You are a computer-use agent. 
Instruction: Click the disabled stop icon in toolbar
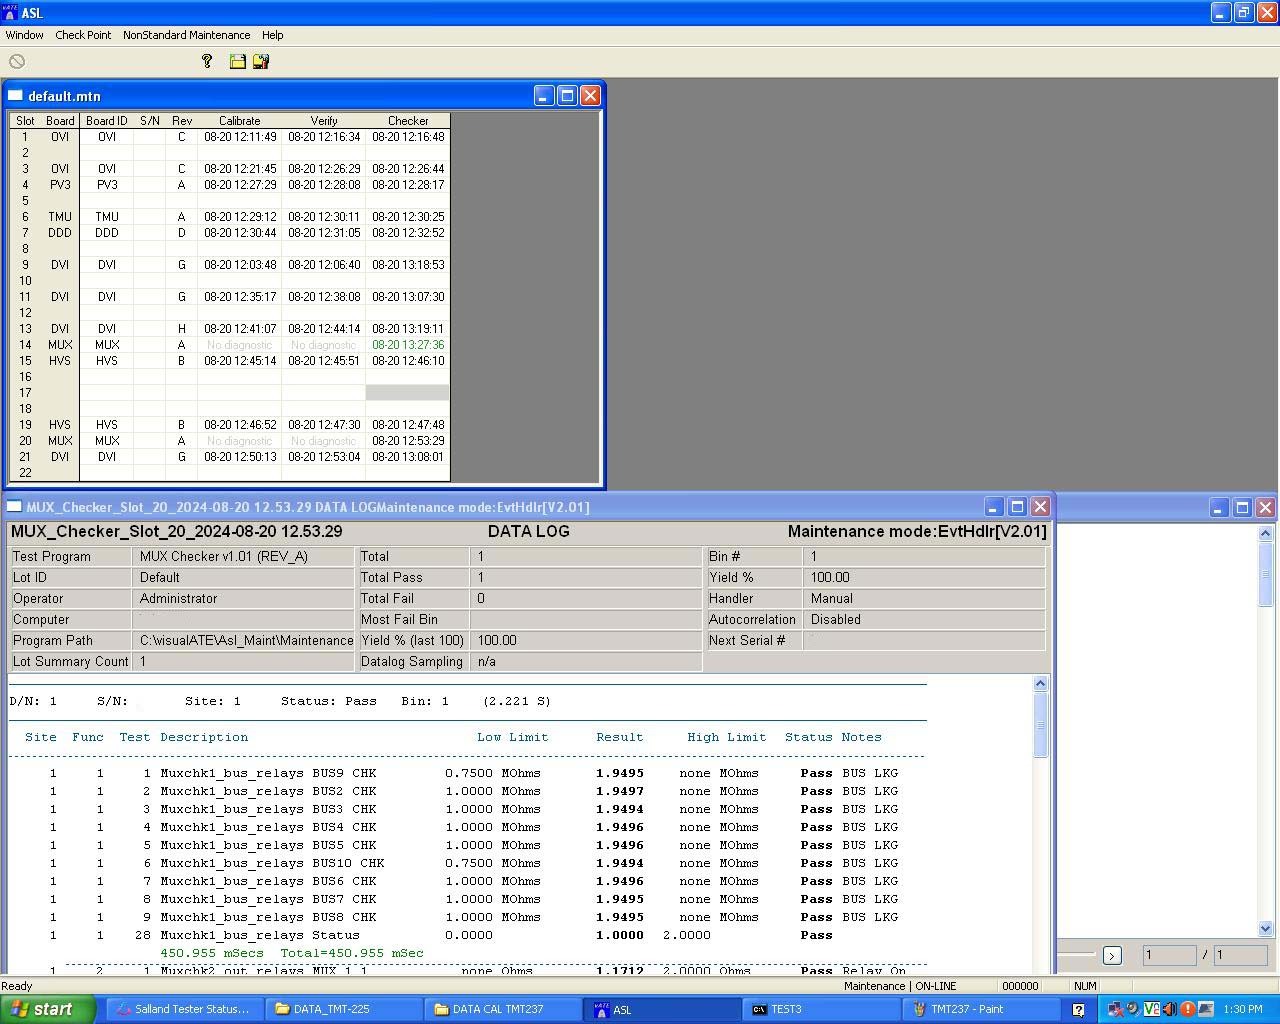17,62
